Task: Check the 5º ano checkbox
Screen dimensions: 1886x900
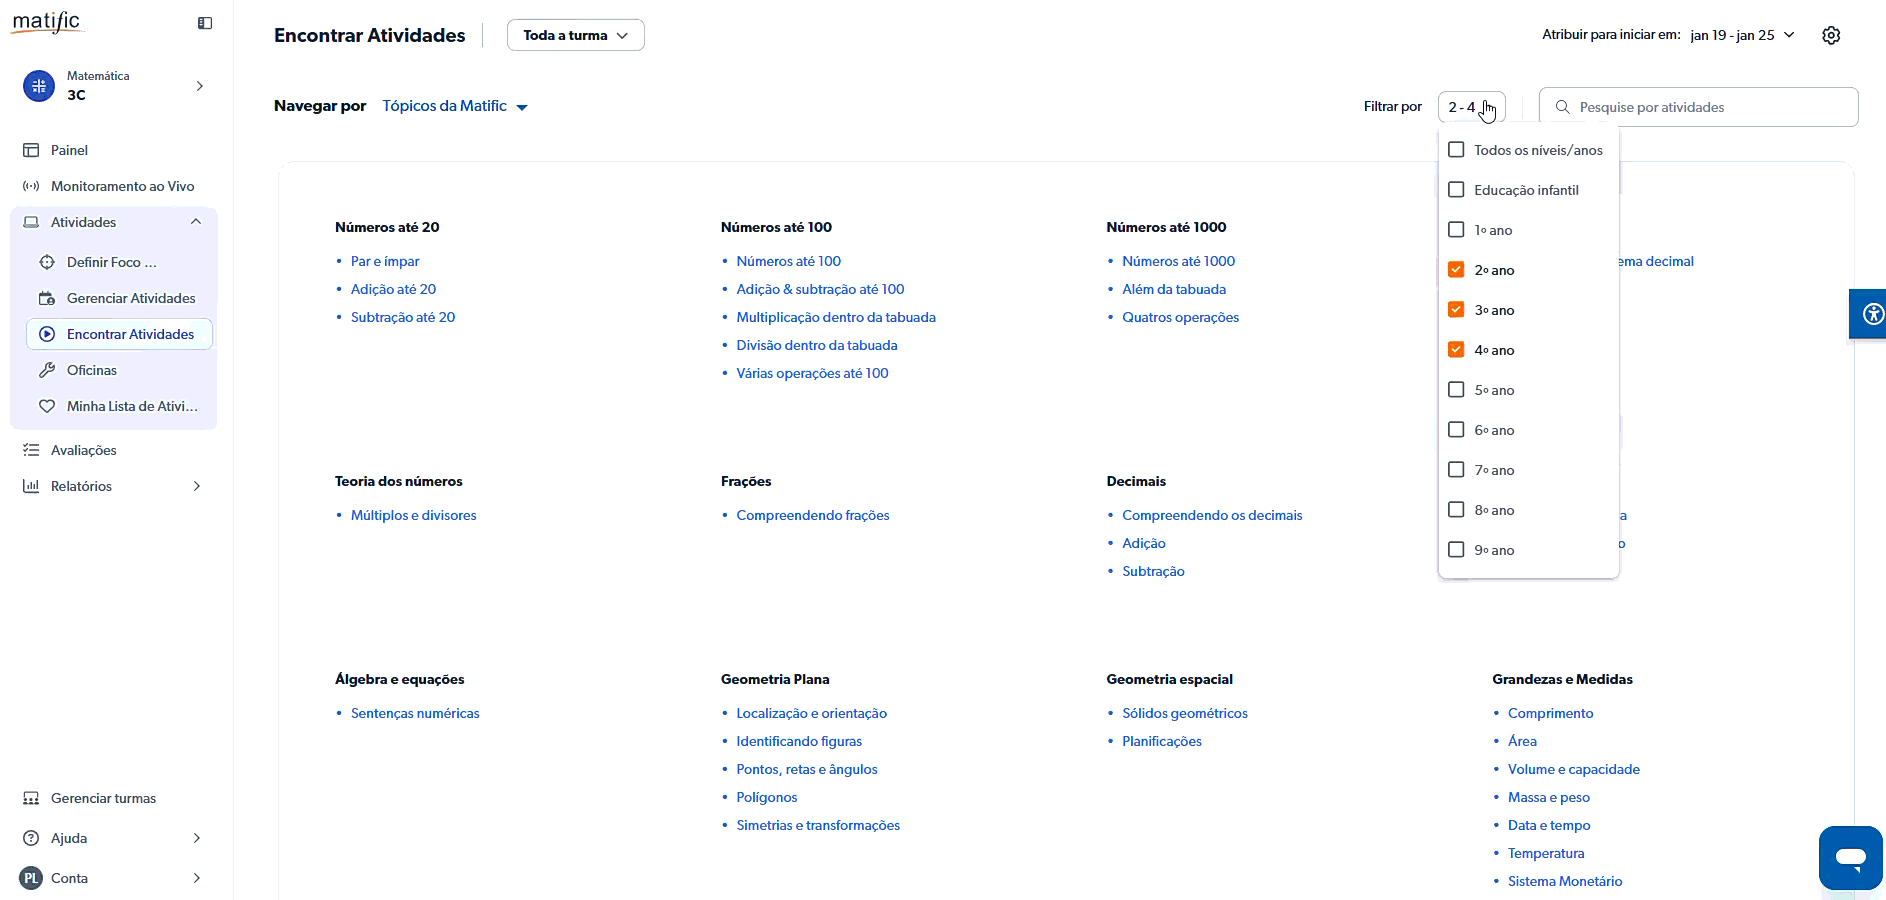Action: pyautogui.click(x=1456, y=390)
